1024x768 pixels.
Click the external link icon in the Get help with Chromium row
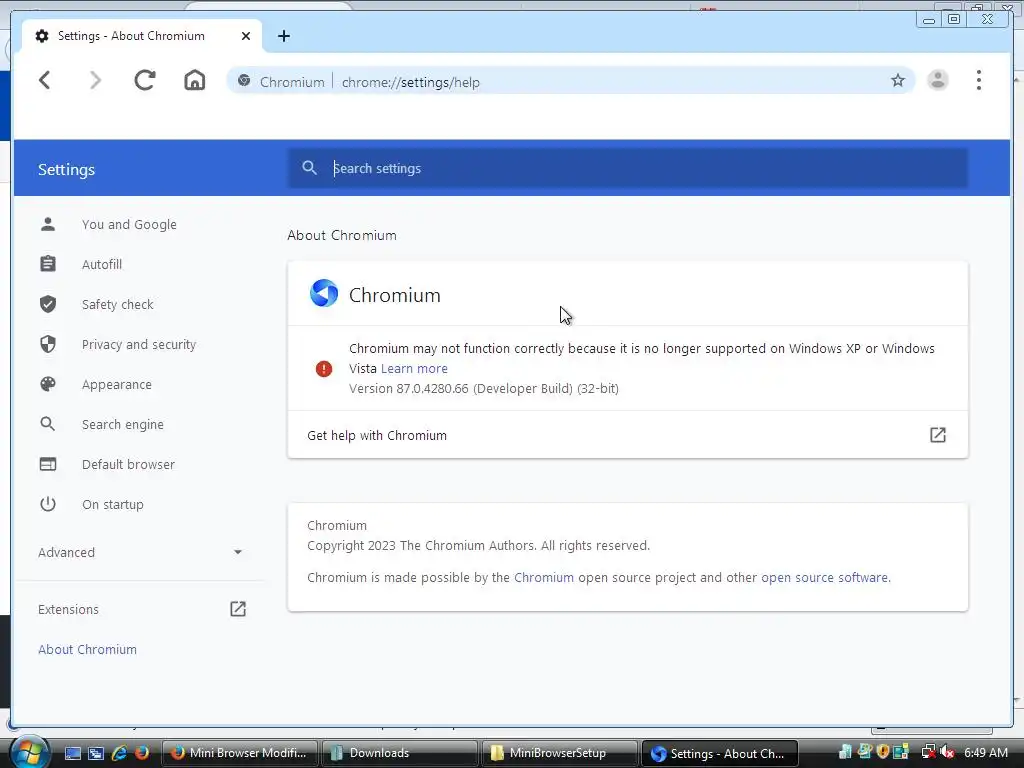click(938, 435)
